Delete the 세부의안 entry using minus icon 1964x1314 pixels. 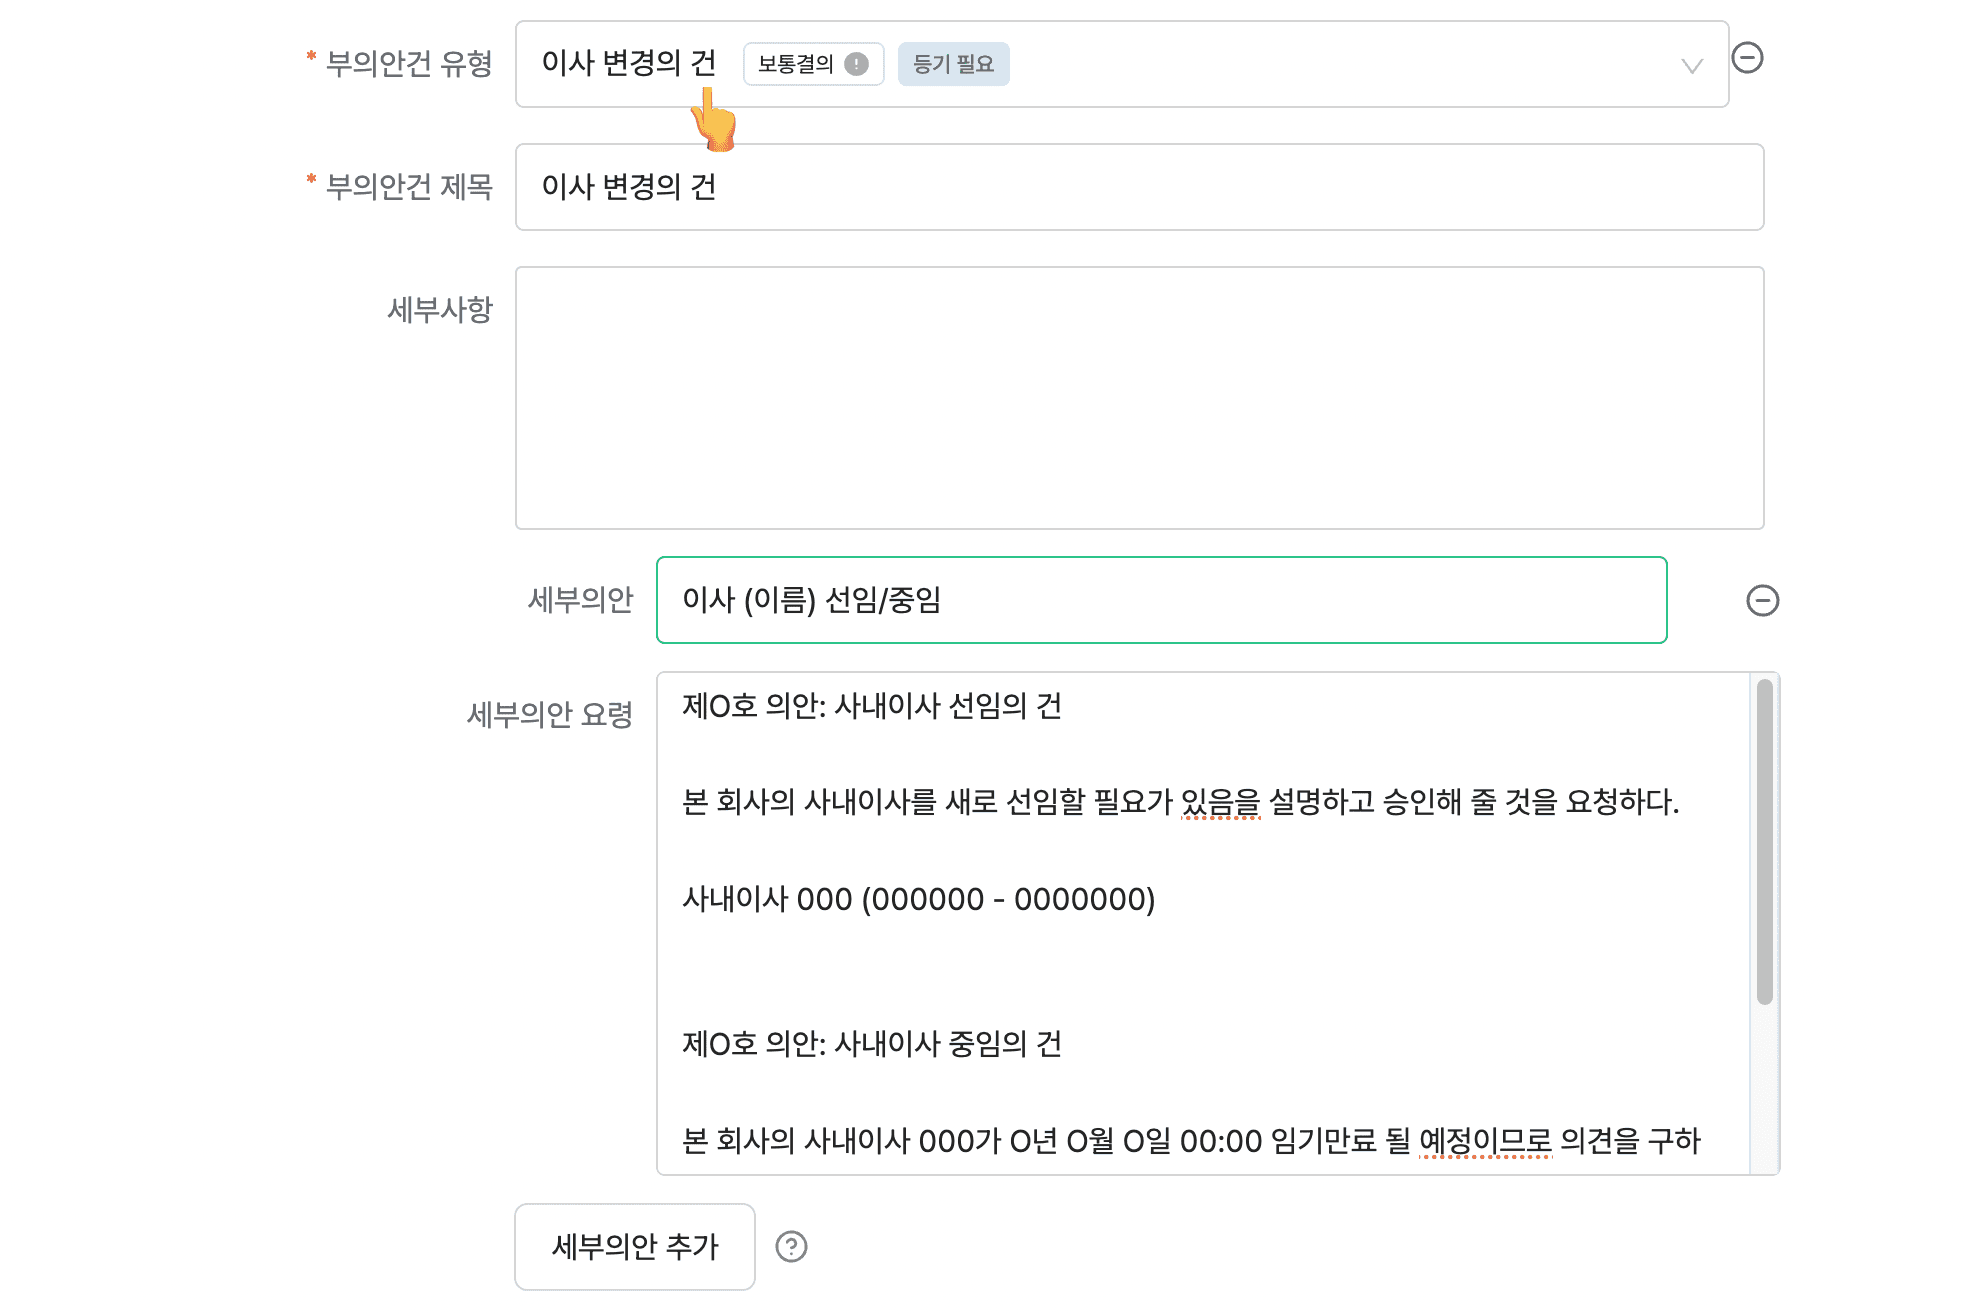[x=1762, y=600]
